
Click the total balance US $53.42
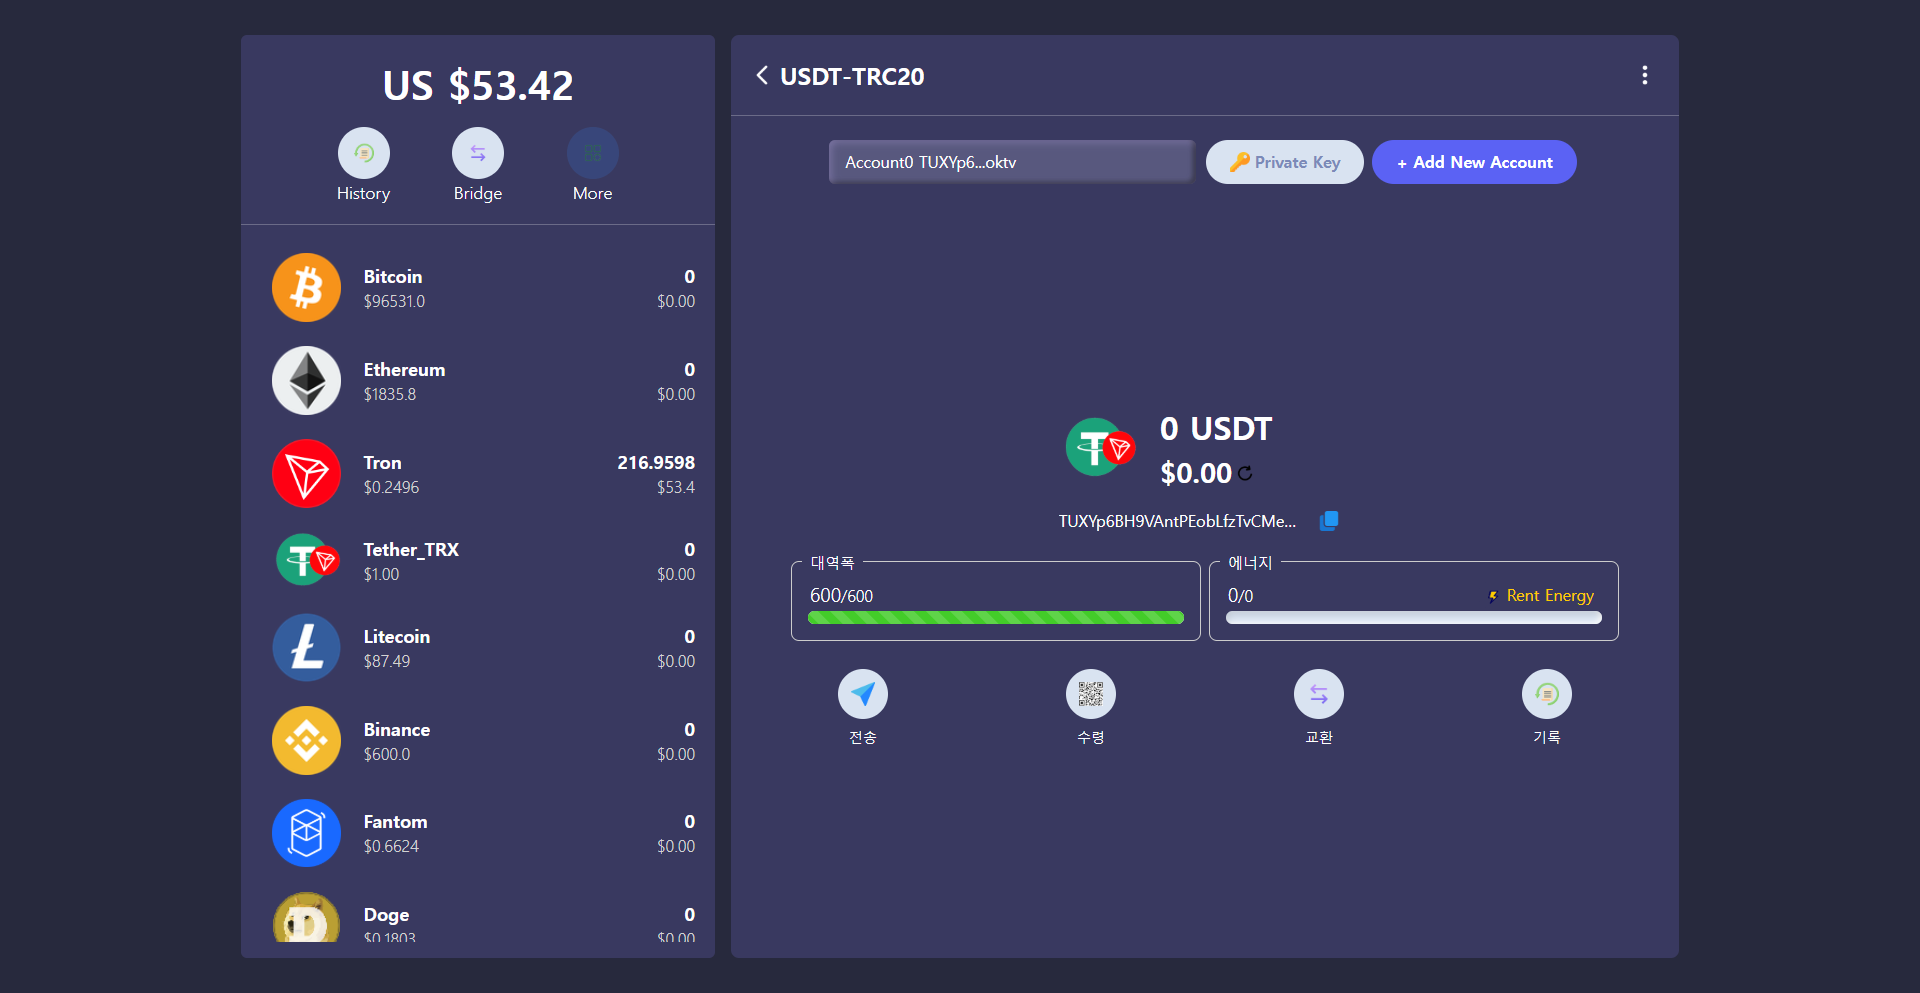[x=478, y=85]
